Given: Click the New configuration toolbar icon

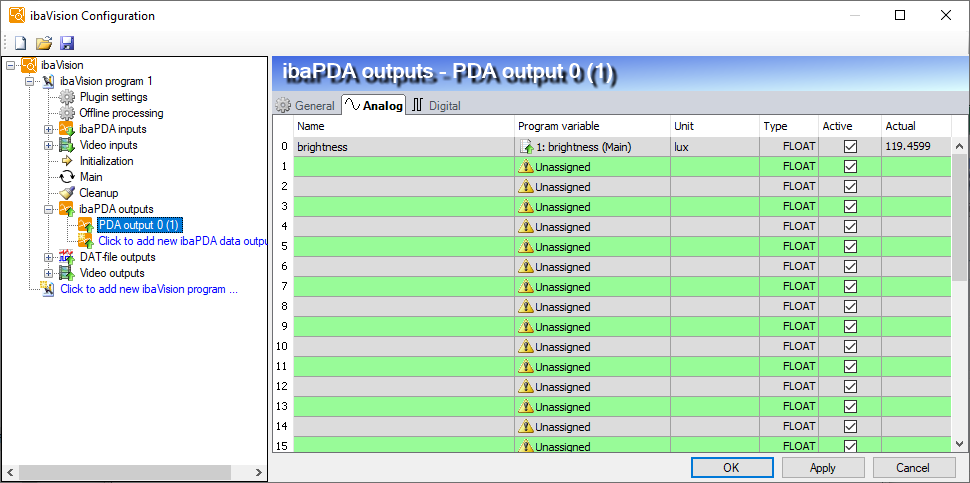Looking at the screenshot, I should click(x=21, y=43).
